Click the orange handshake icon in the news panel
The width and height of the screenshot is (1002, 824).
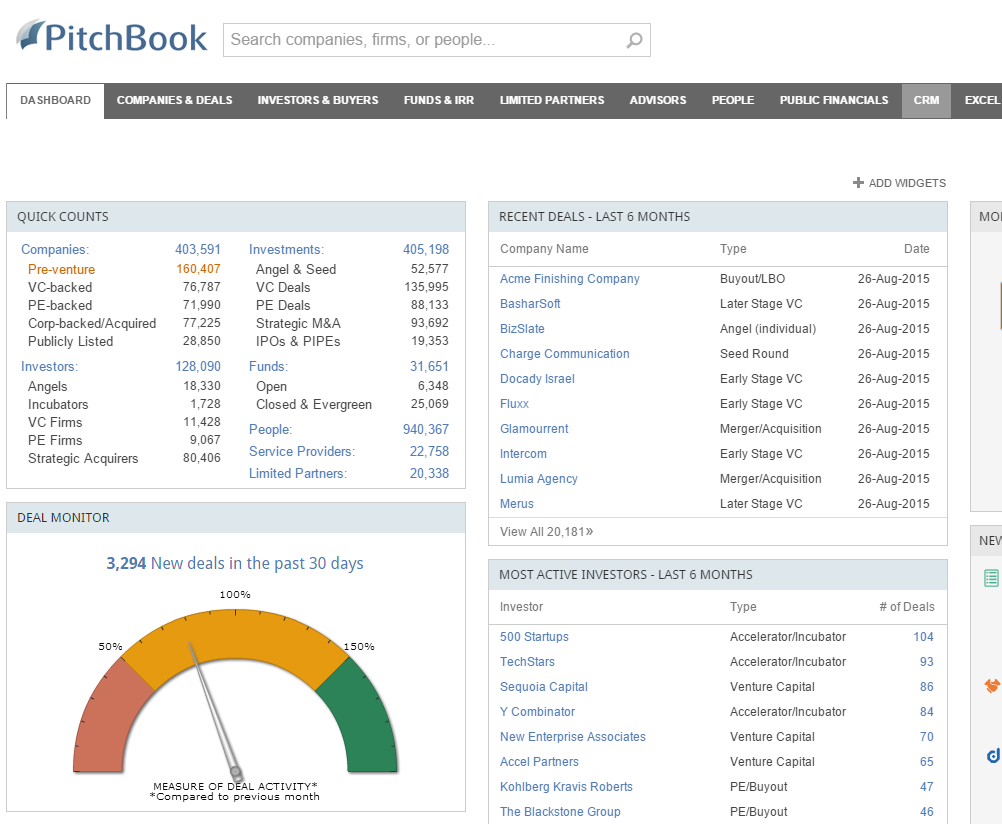tap(991, 684)
